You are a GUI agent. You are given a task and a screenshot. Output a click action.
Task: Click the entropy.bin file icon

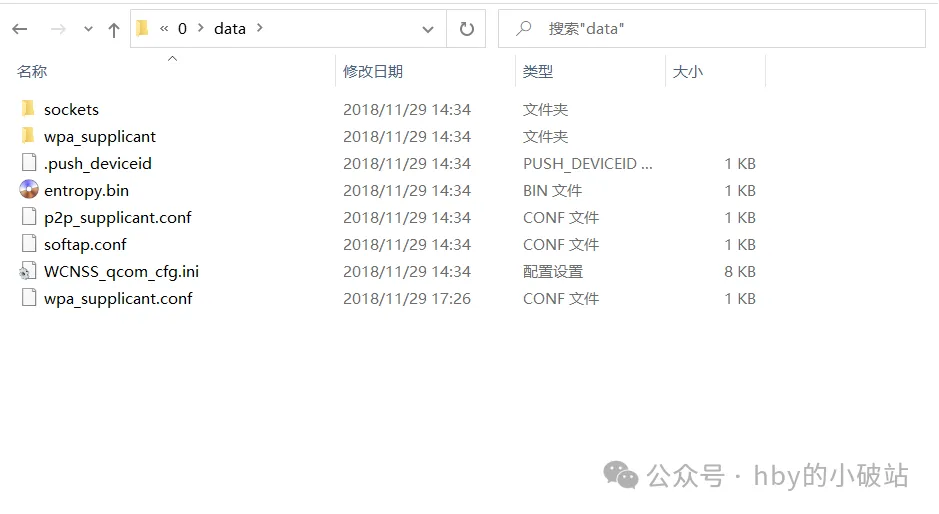28,190
